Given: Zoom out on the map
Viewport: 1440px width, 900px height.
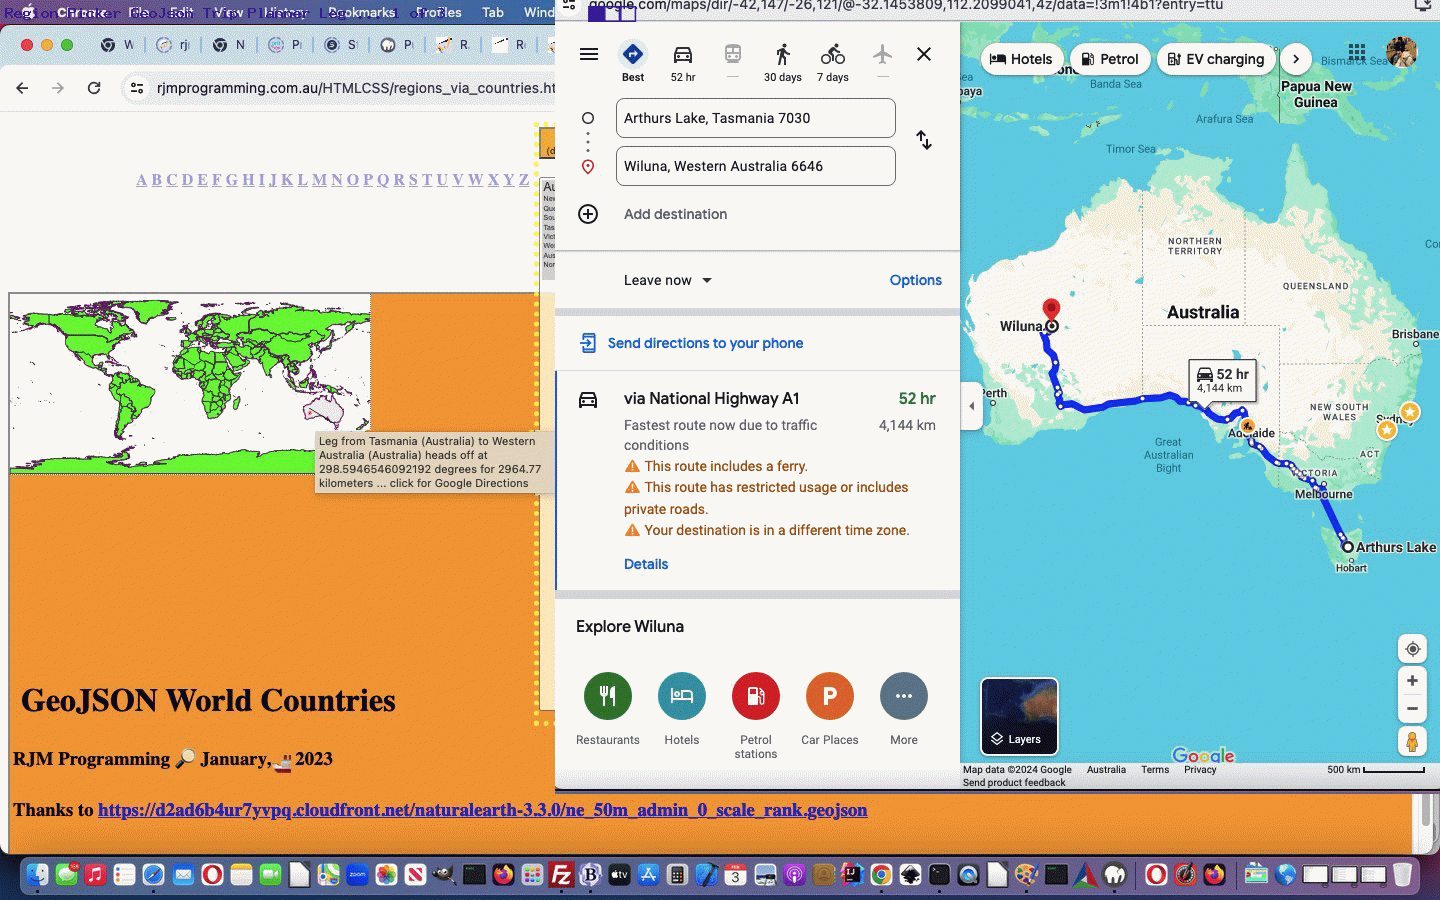Looking at the screenshot, I should 1412,709.
